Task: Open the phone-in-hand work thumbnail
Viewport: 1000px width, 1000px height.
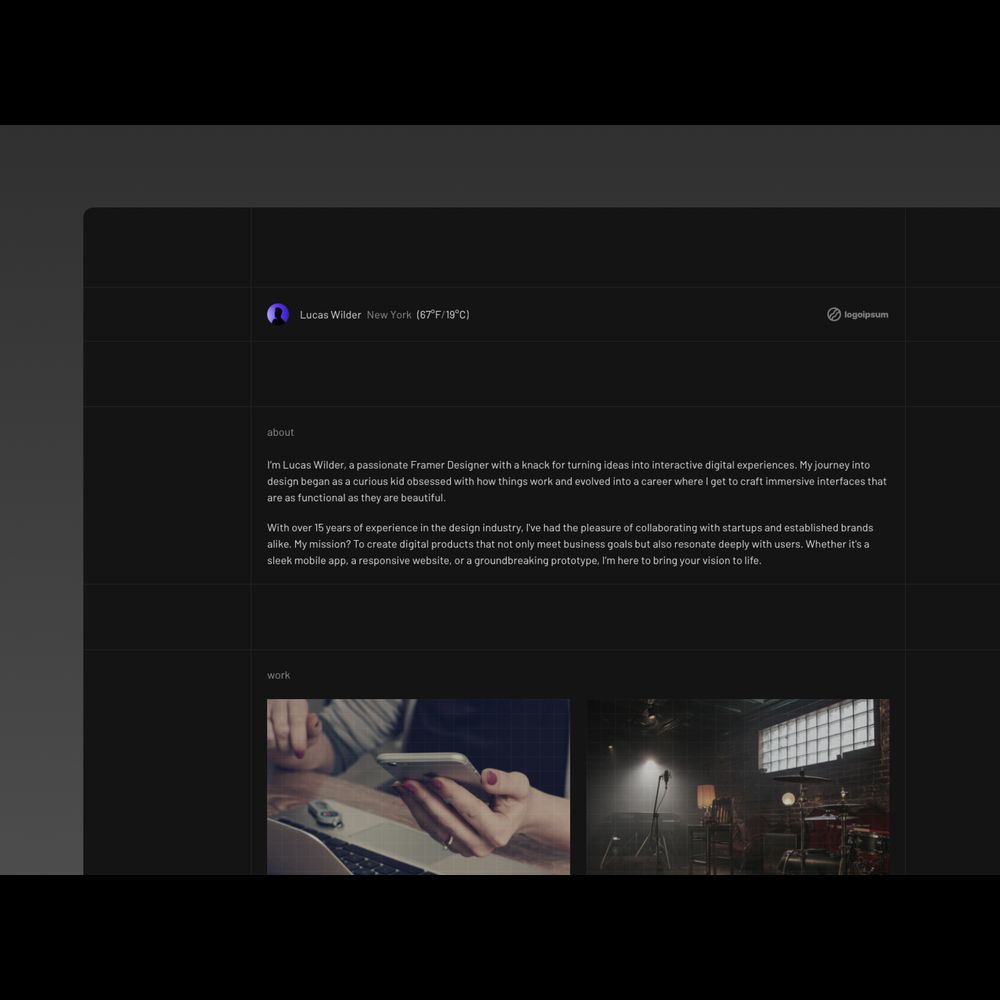Action: click(418, 786)
